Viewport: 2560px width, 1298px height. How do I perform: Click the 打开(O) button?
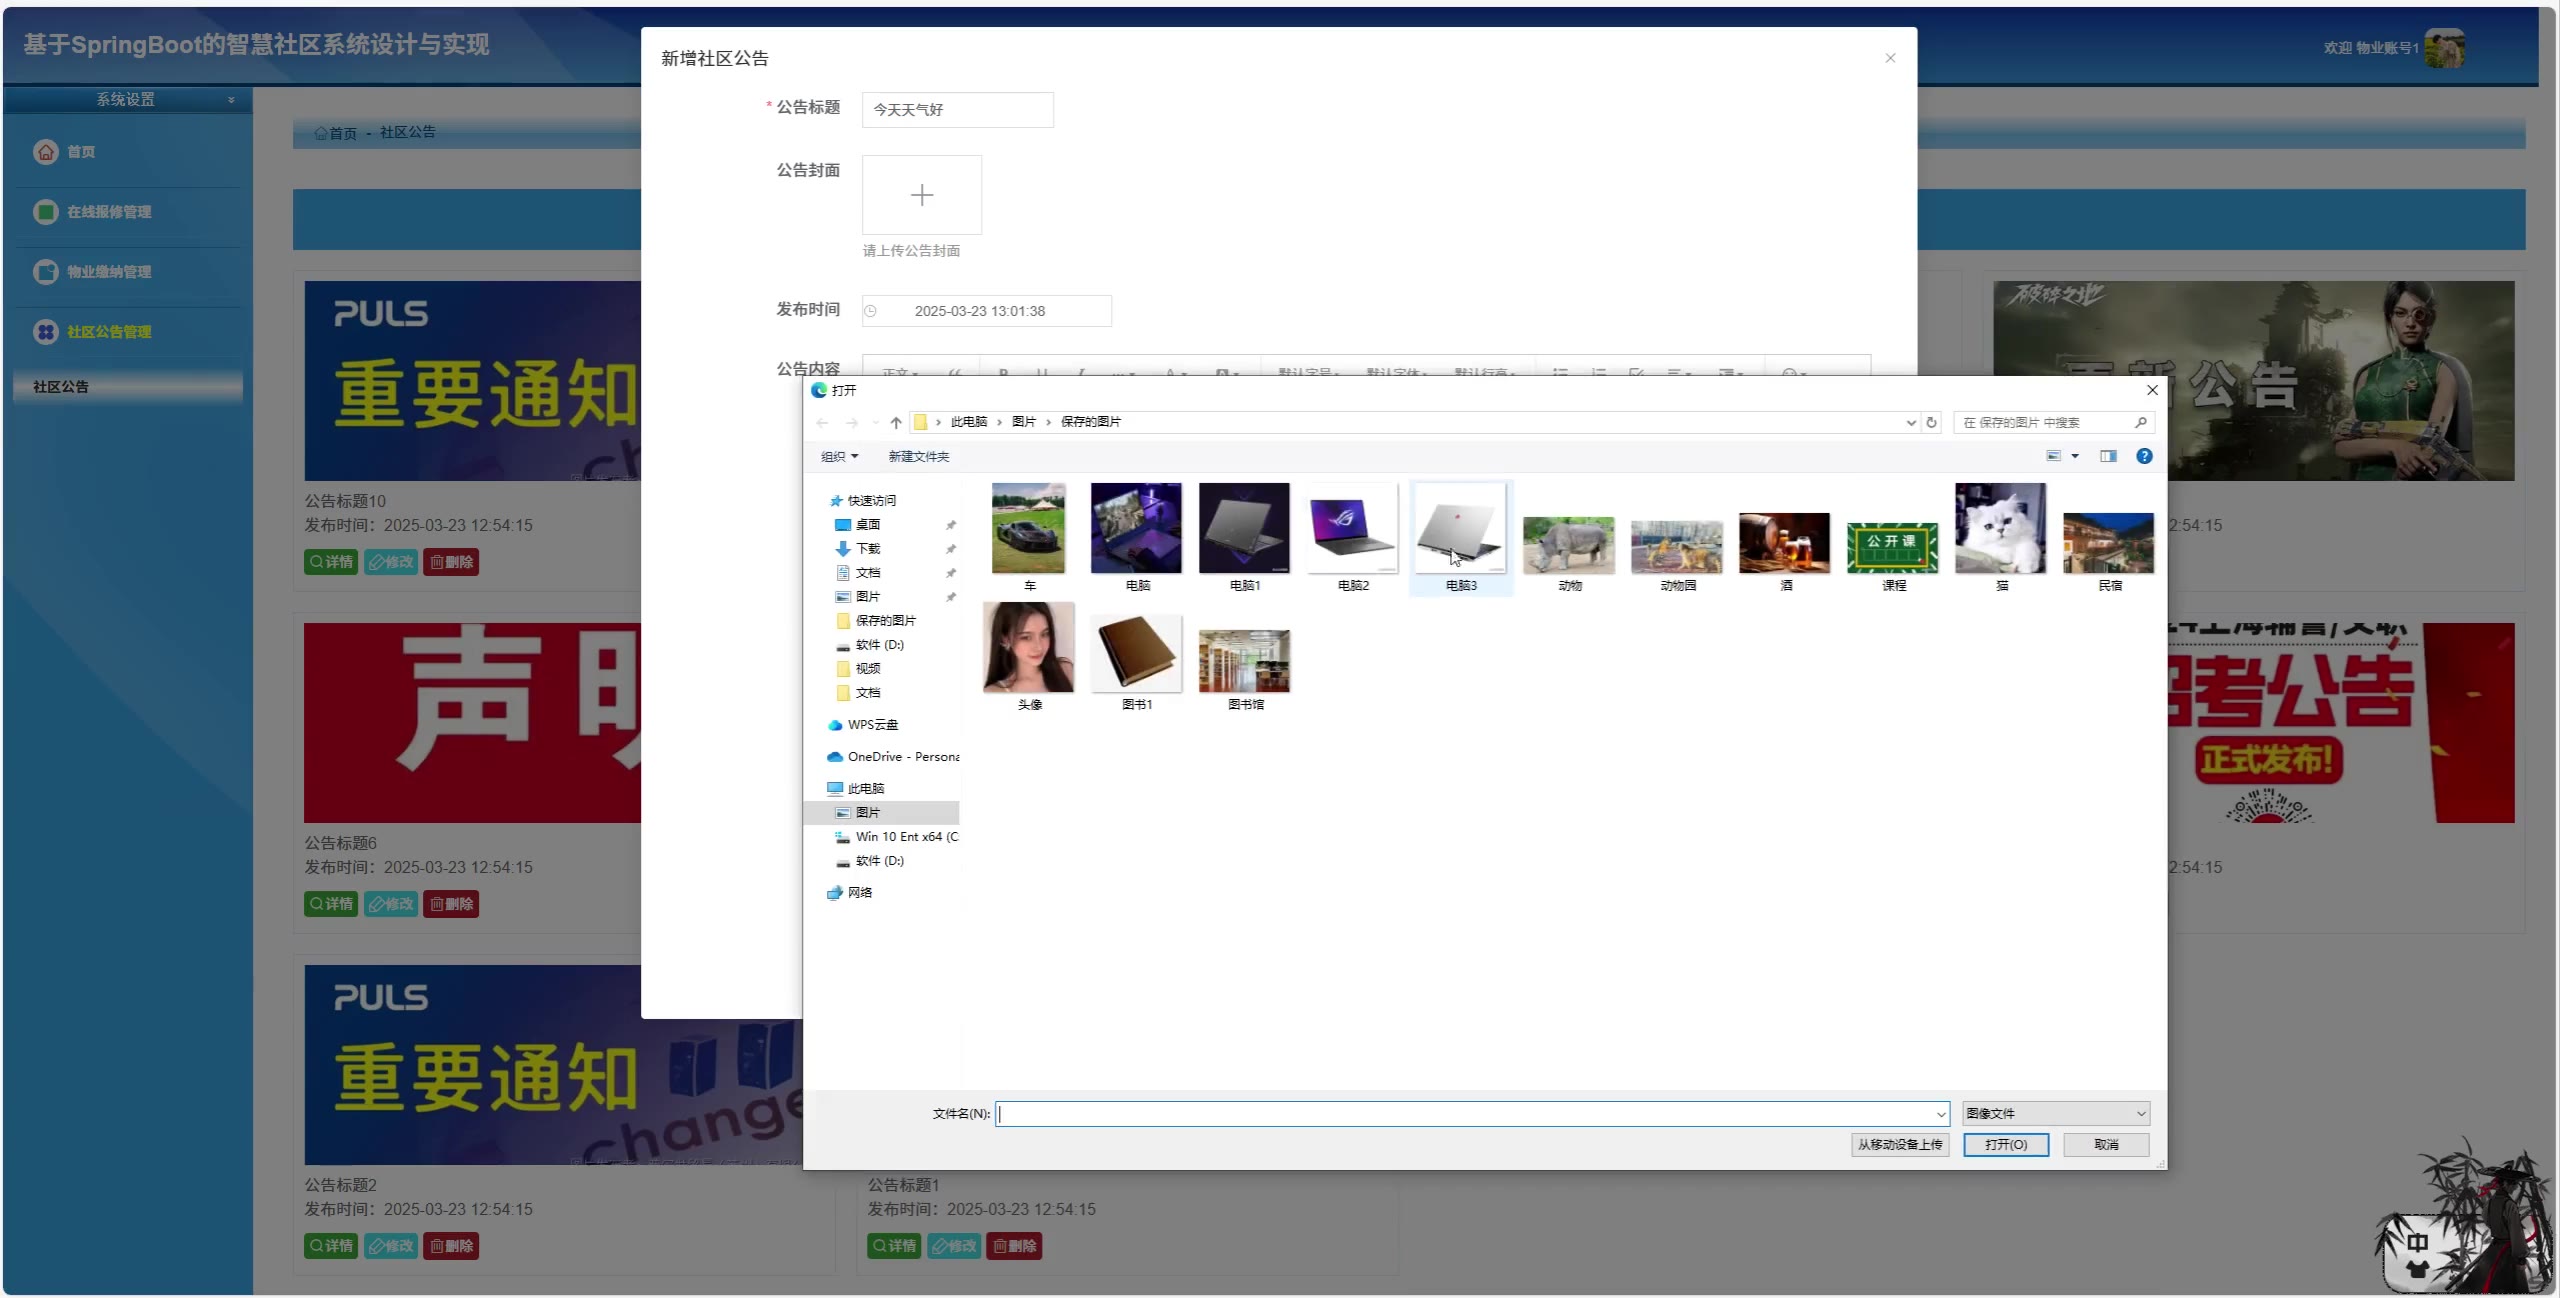click(2005, 1144)
